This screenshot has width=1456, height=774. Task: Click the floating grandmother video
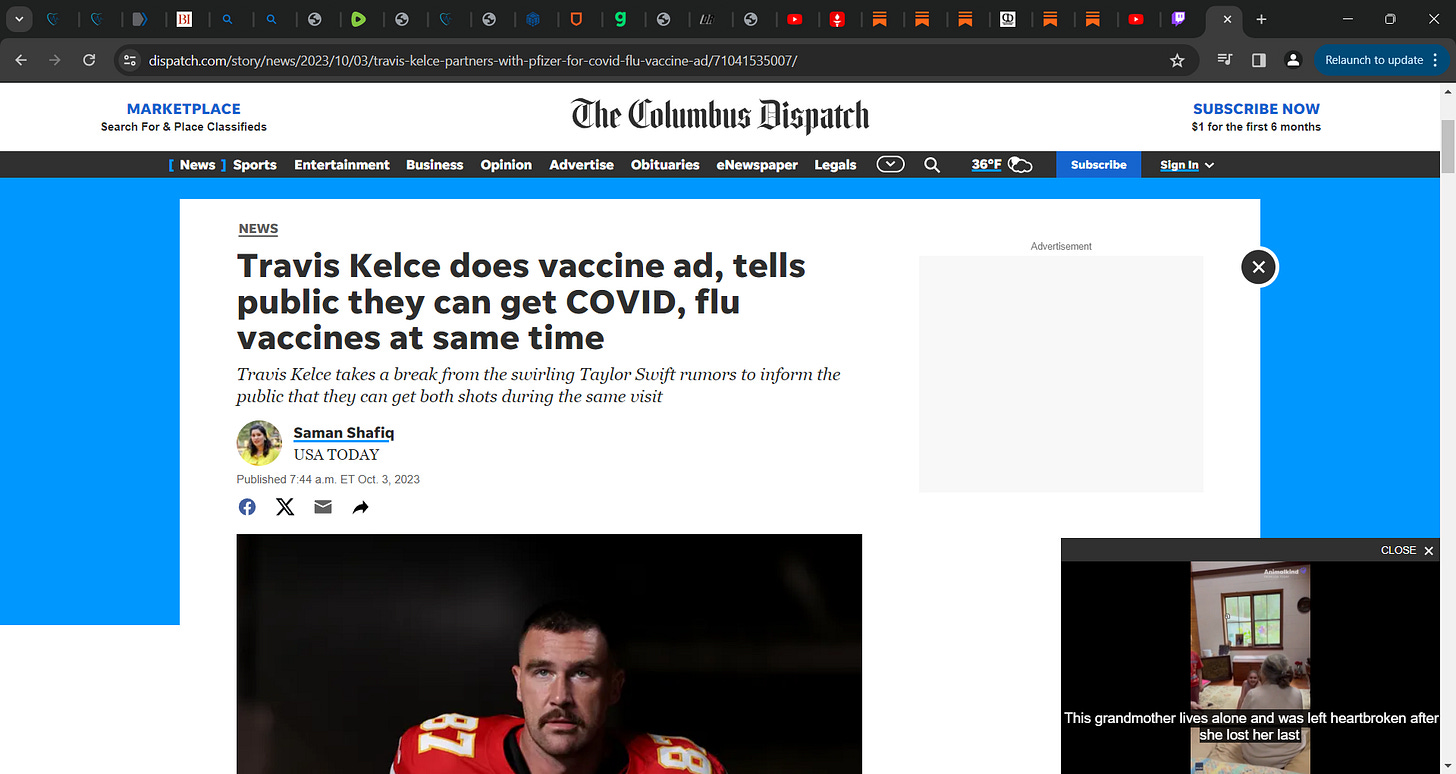click(1251, 668)
